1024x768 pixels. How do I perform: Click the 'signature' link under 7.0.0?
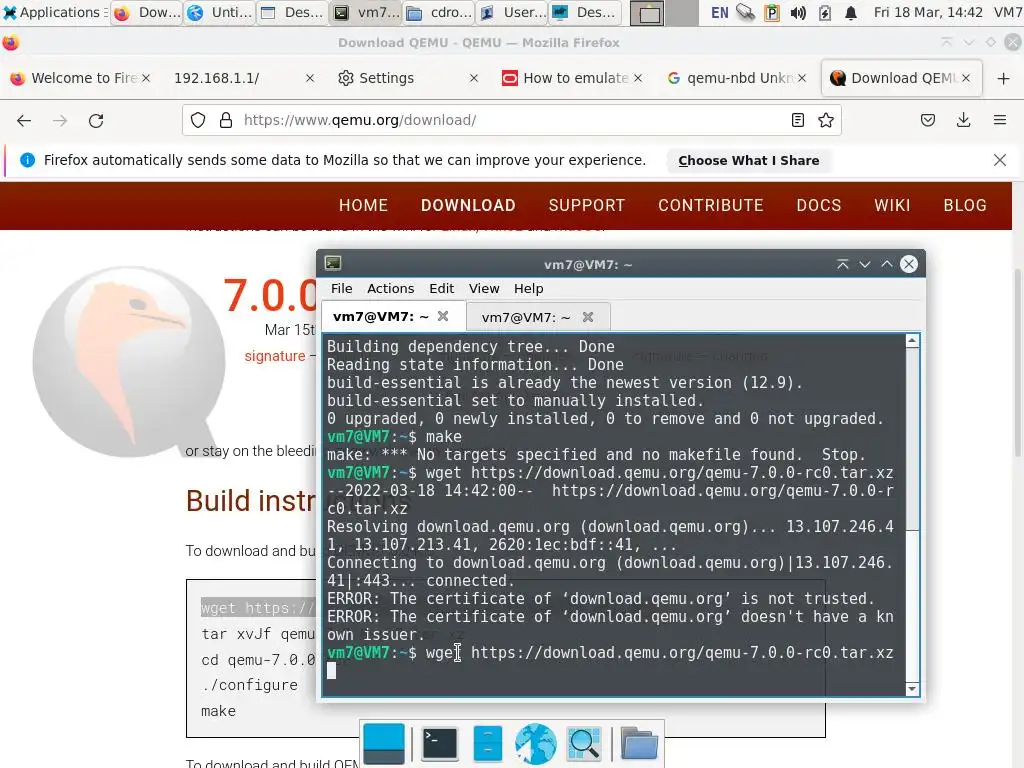[275, 356]
